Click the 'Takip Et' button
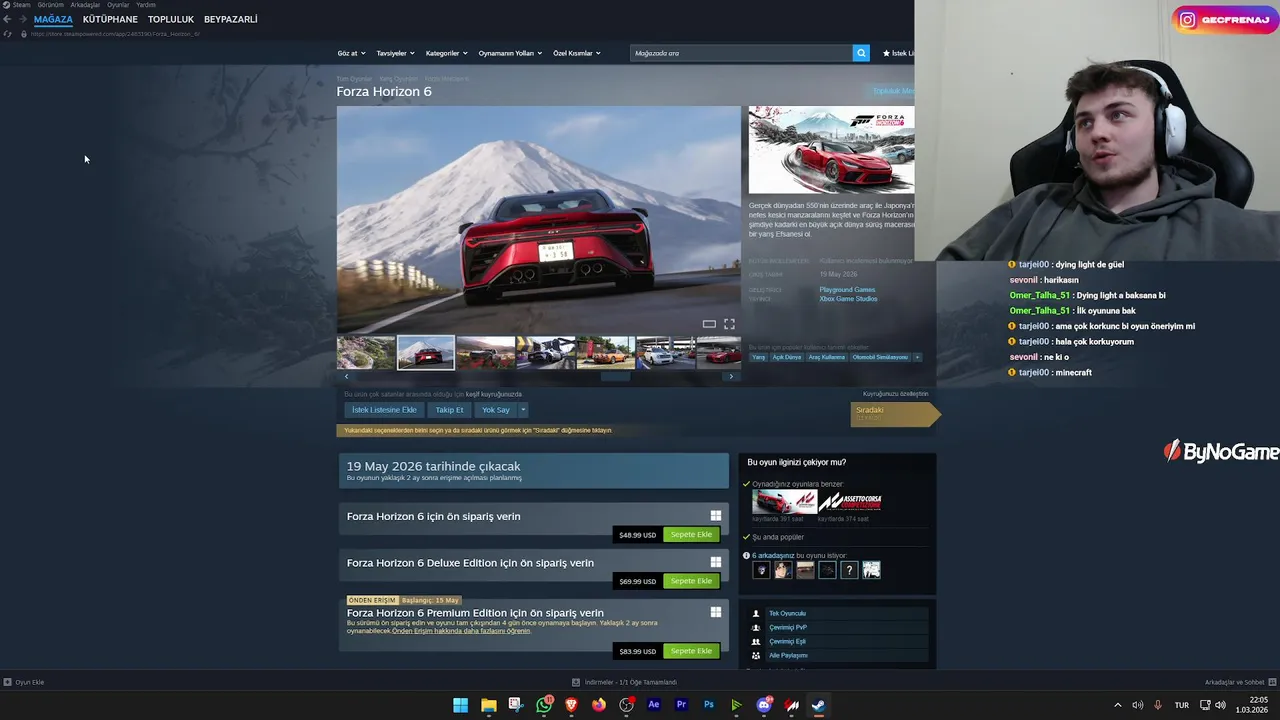This screenshot has height=720, width=1280. pyautogui.click(x=449, y=410)
